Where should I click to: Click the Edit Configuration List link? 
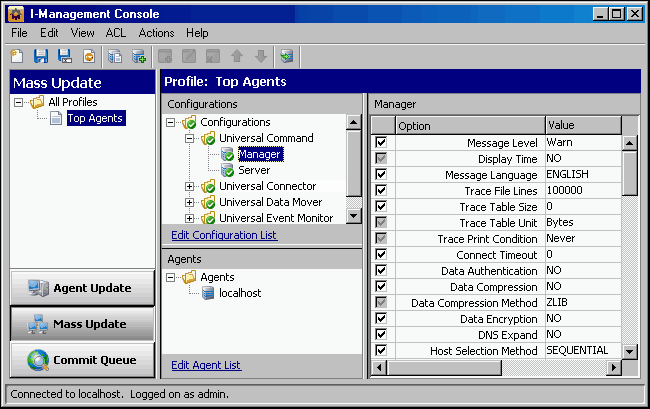click(224, 235)
